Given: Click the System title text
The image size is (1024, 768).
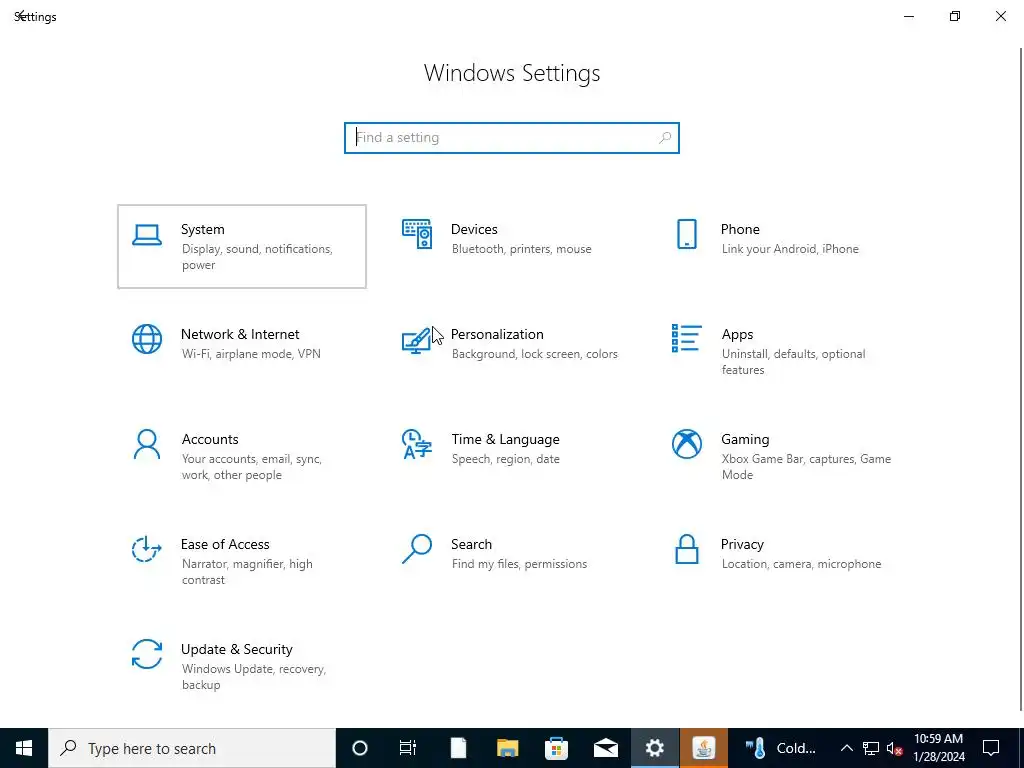Looking at the screenshot, I should [202, 229].
